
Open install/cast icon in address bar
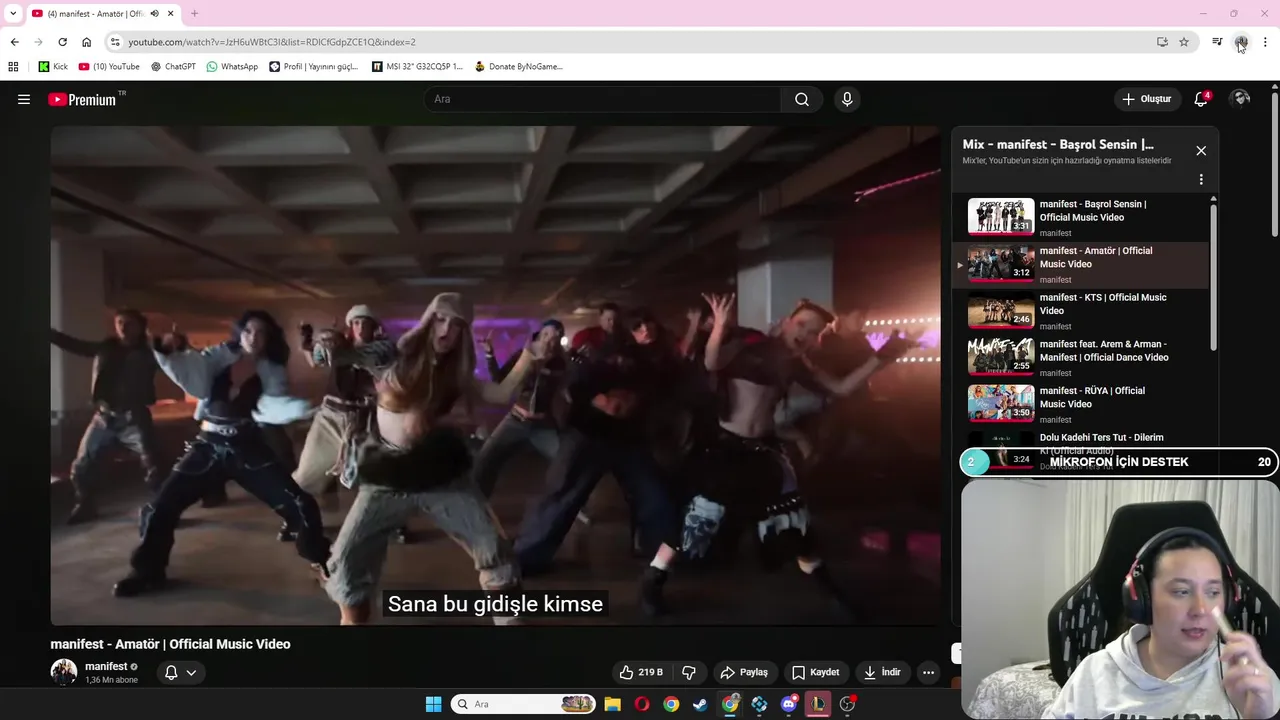1162,42
